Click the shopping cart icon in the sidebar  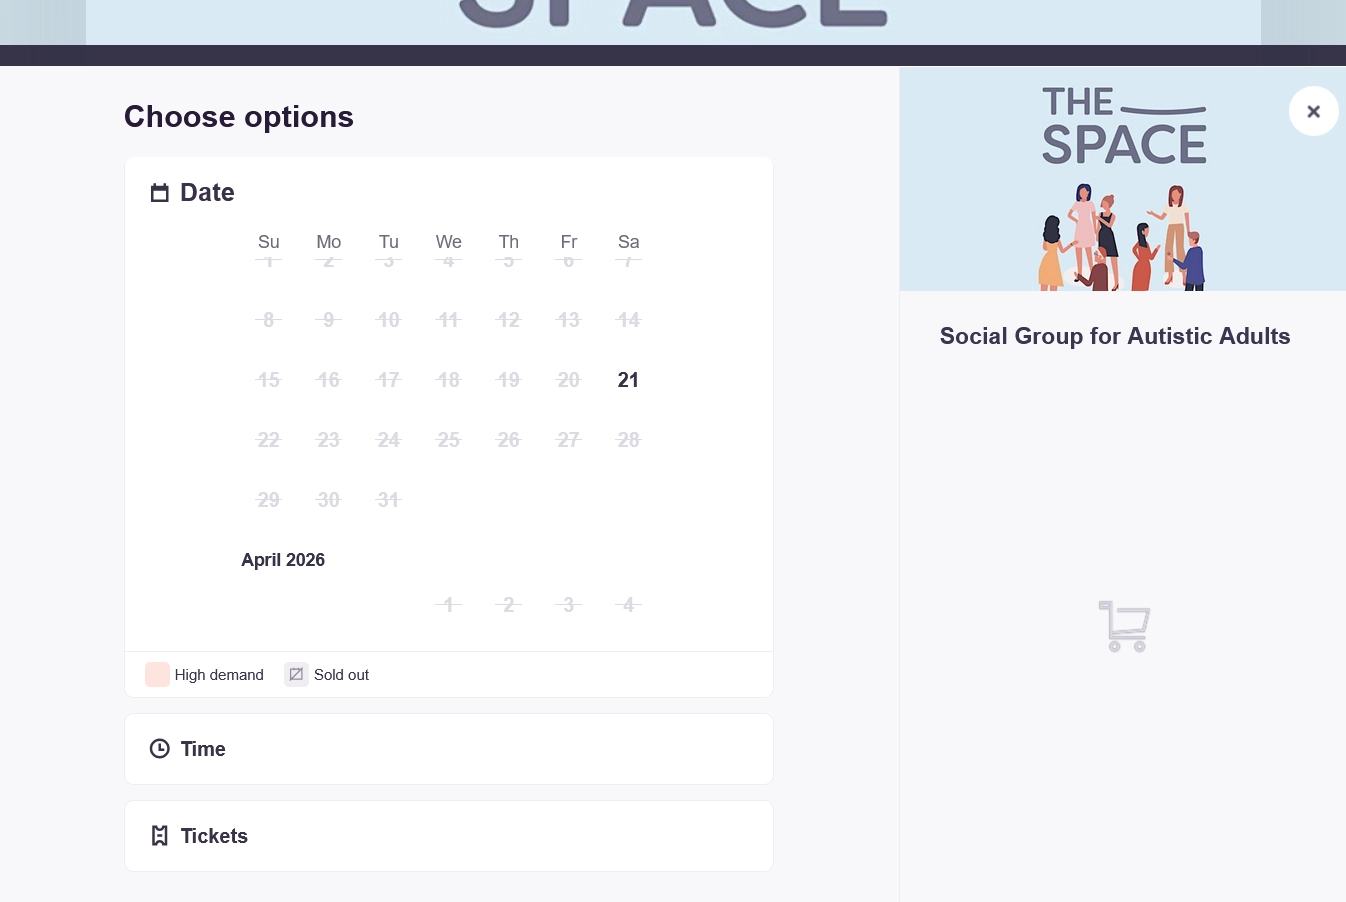click(1124, 626)
